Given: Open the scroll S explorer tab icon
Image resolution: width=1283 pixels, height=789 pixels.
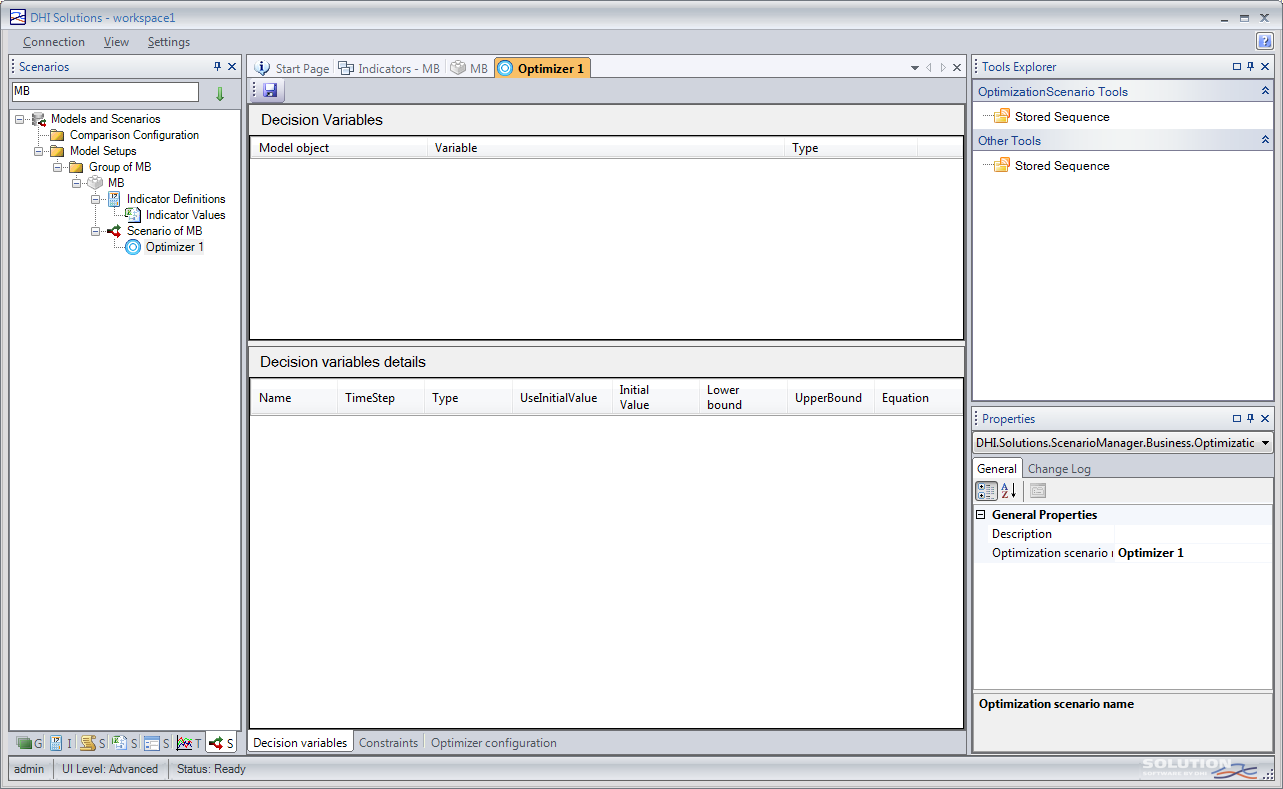Looking at the screenshot, I should coord(88,743).
